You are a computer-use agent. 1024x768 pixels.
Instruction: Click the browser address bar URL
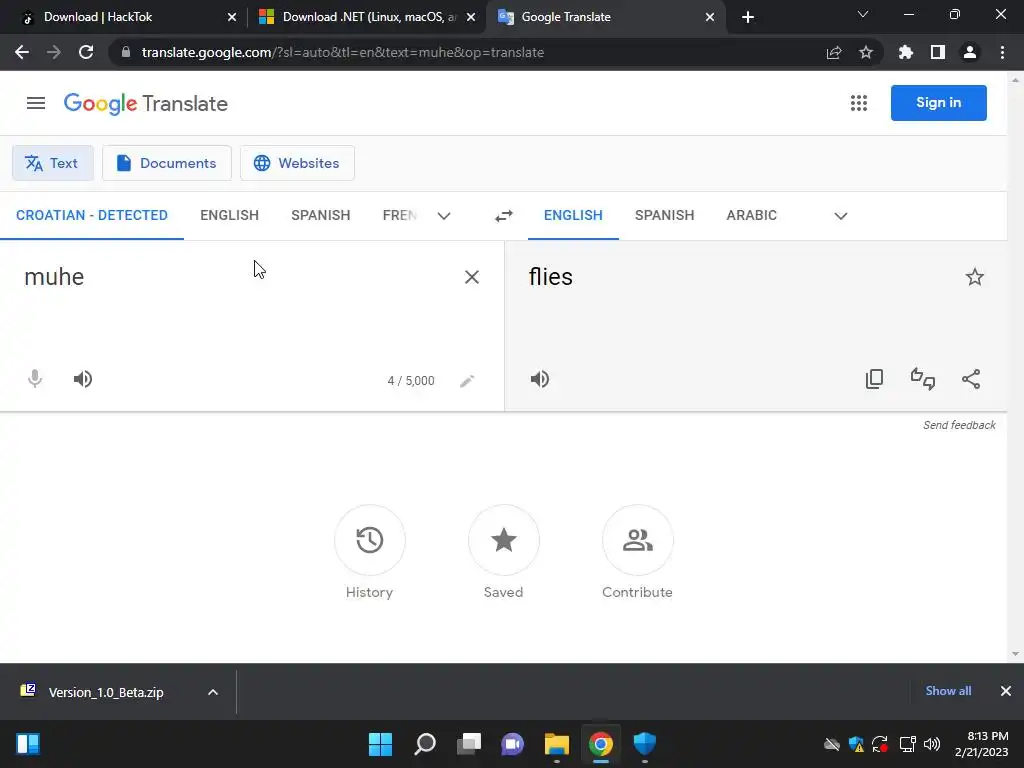click(343, 52)
